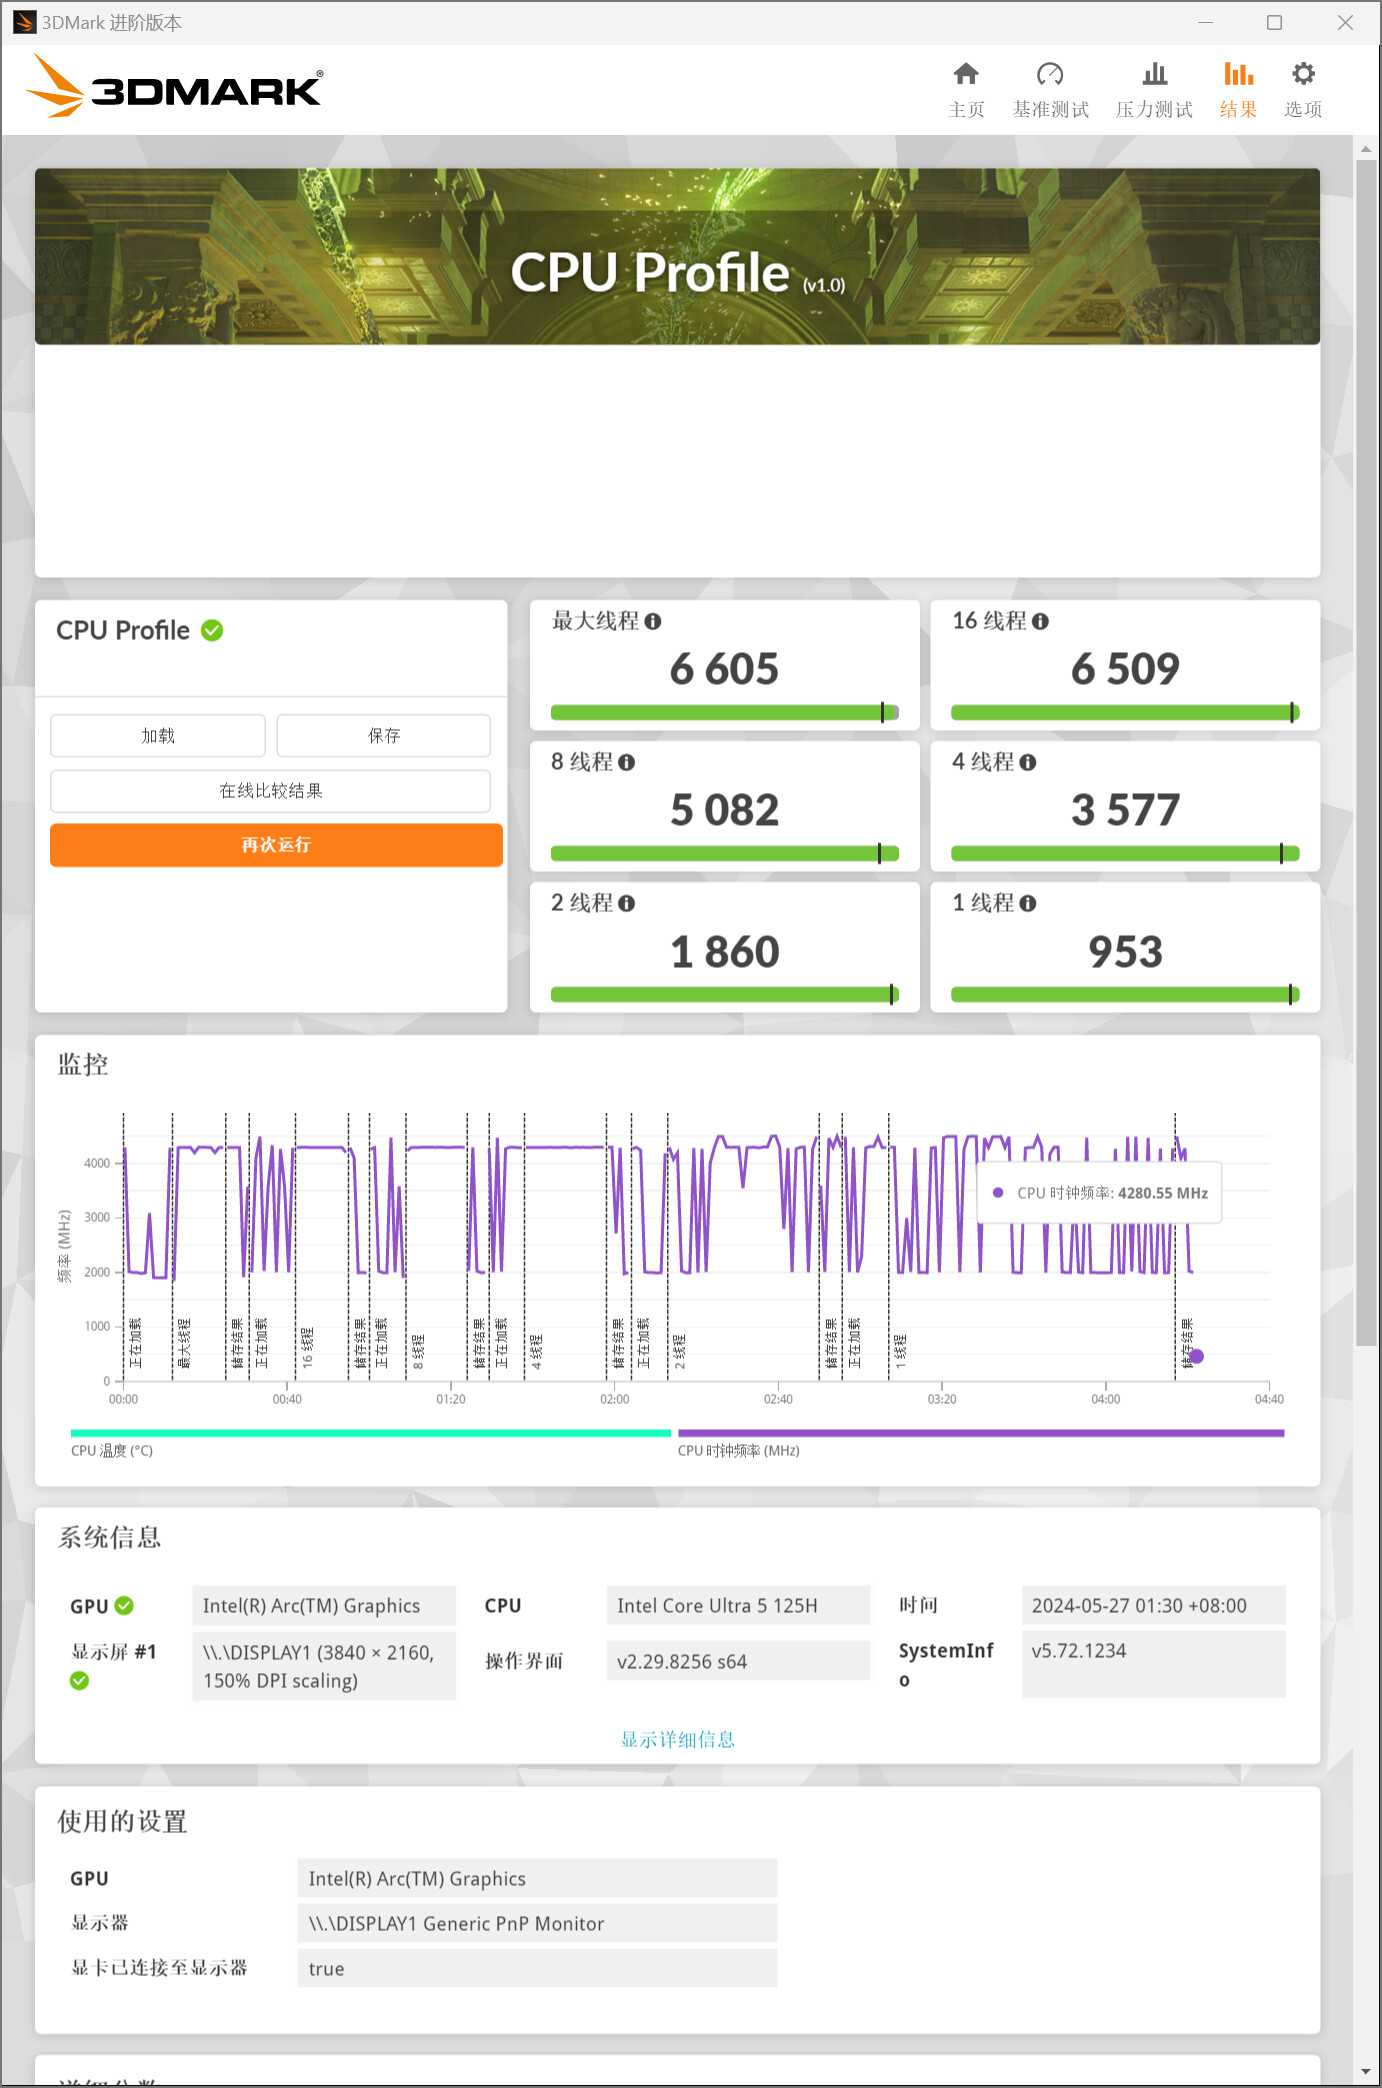Expand 显示详细信息 system details link
Viewport: 1382px width, 2088px height.
tap(677, 1740)
